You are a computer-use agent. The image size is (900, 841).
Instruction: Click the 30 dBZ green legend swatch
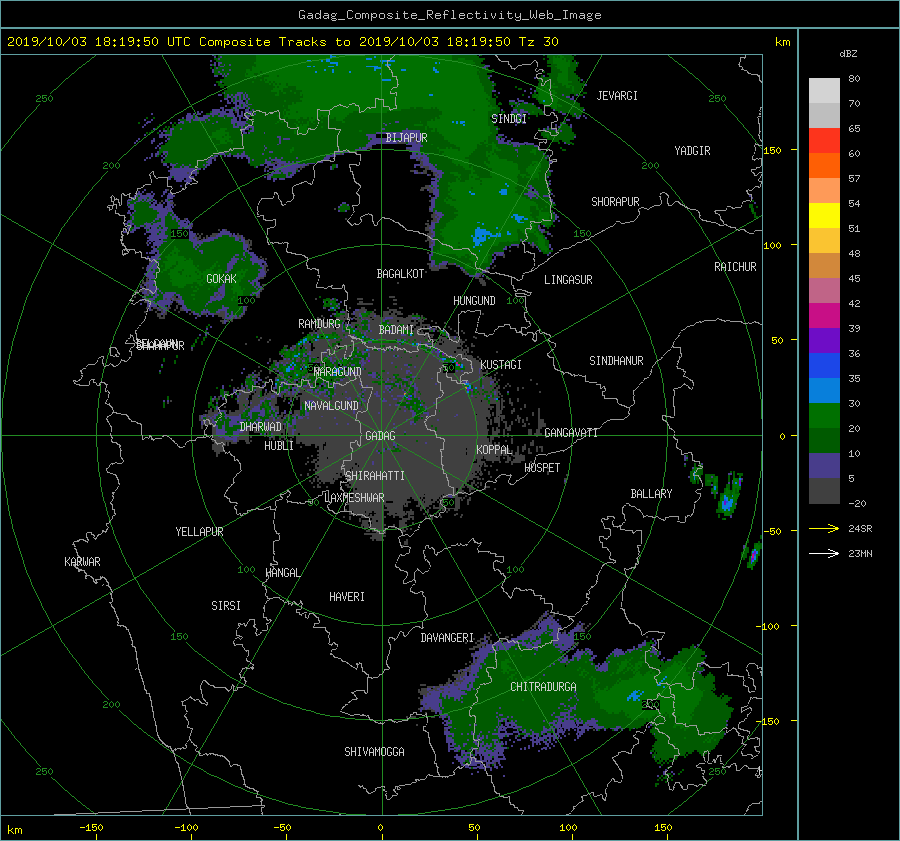pos(824,416)
